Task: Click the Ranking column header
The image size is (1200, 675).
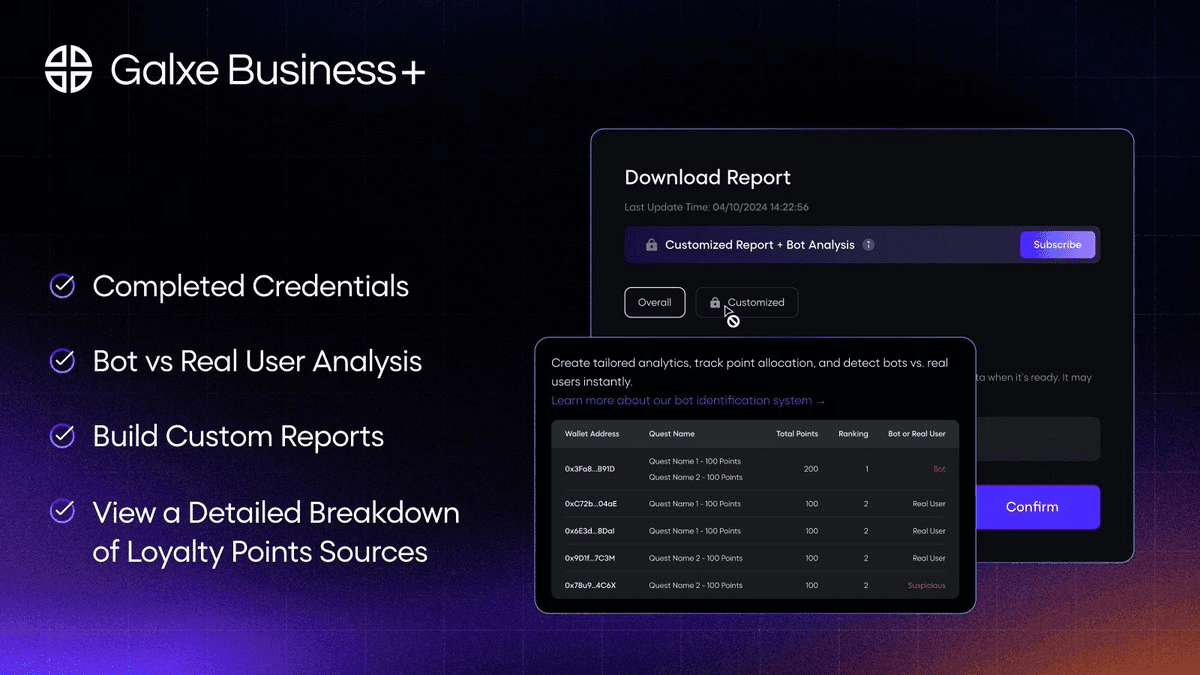Action: tap(851, 434)
